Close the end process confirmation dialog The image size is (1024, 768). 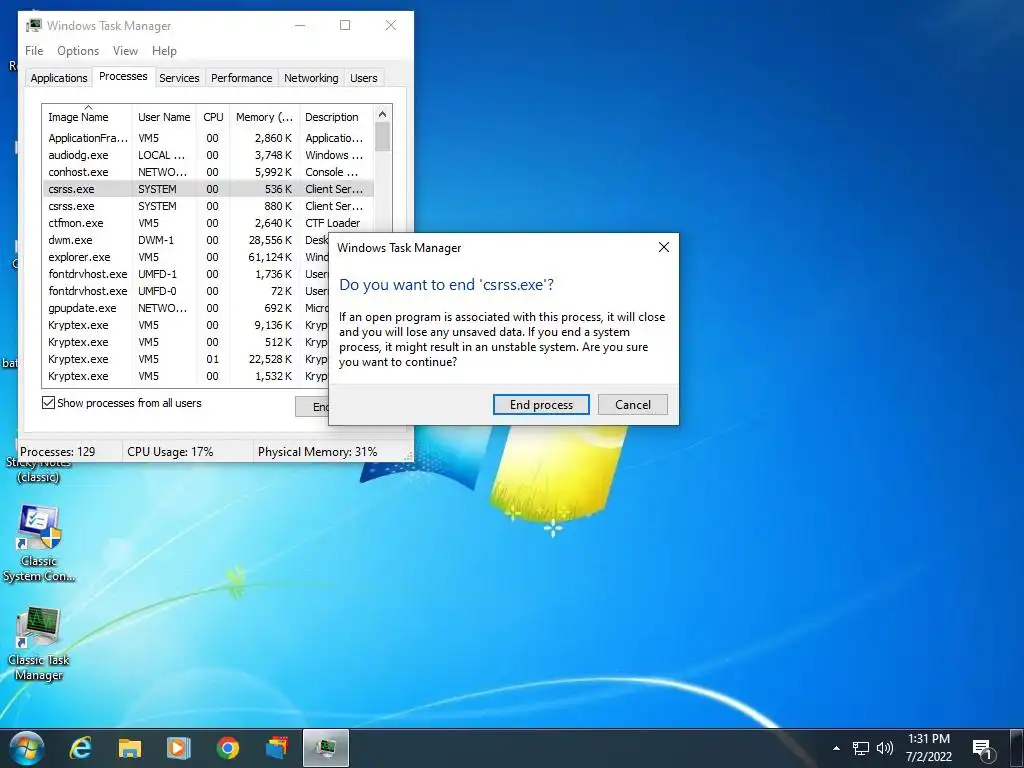664,248
